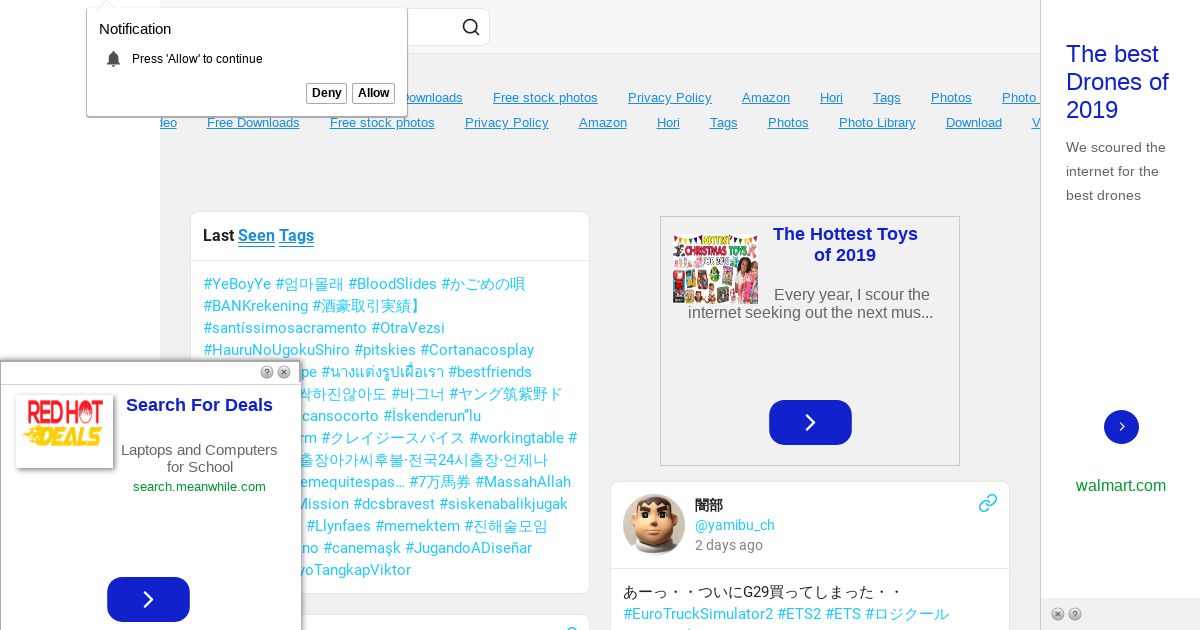Open The Hottest Toys of 2019 headline
Screen dimensions: 1200x630
(x=845, y=245)
